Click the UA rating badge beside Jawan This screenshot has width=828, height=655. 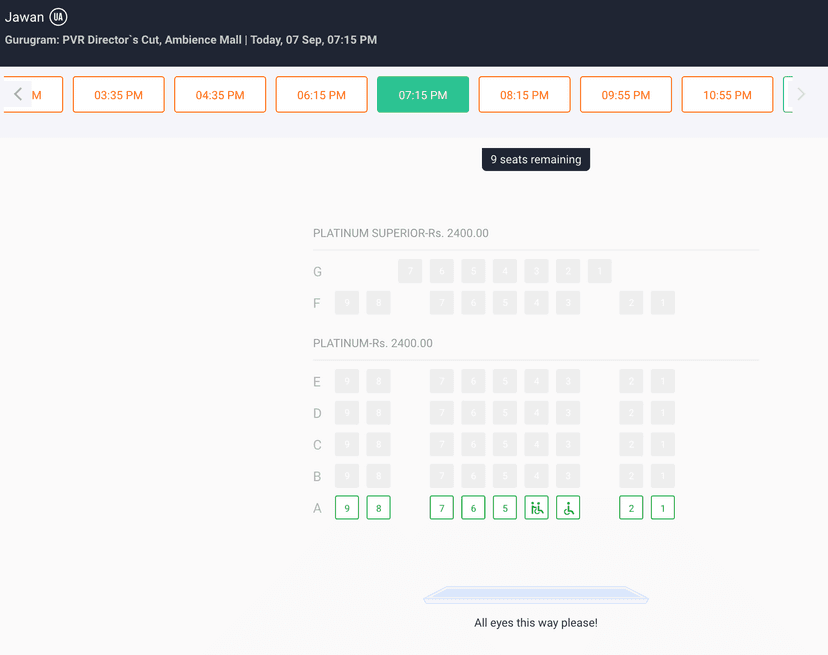[x=59, y=17]
